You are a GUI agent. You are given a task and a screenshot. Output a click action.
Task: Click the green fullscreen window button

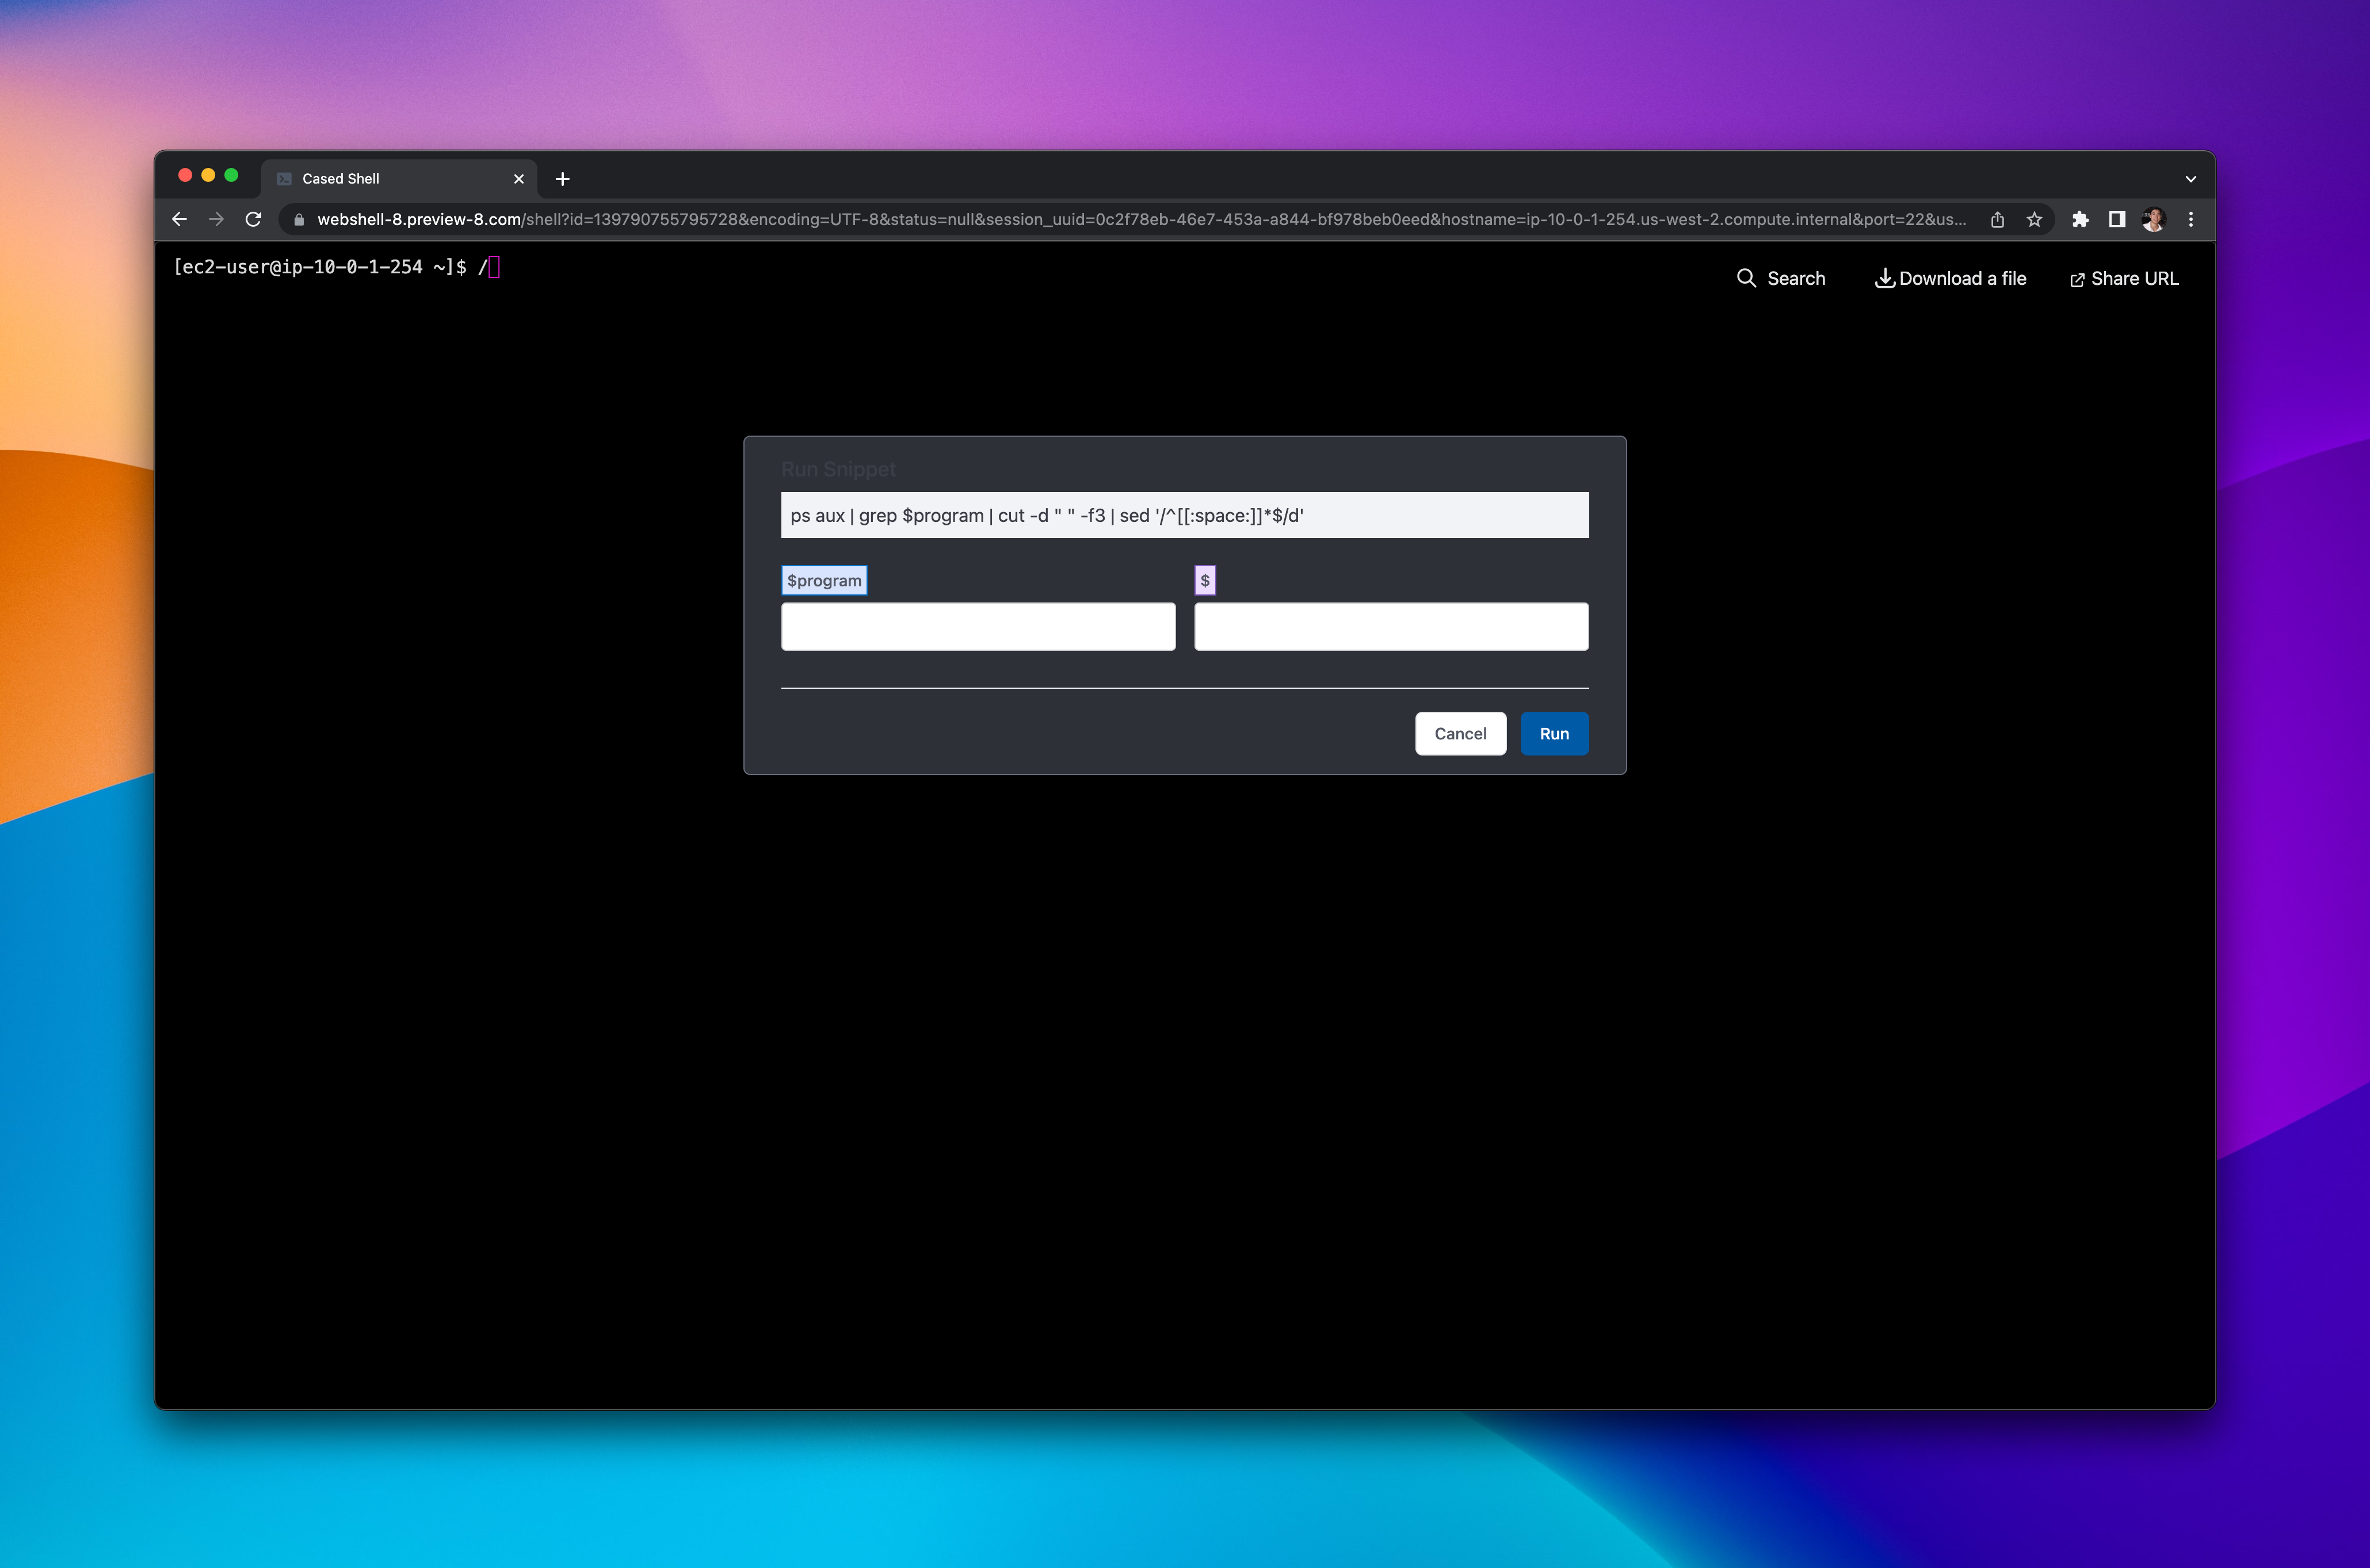click(x=231, y=175)
